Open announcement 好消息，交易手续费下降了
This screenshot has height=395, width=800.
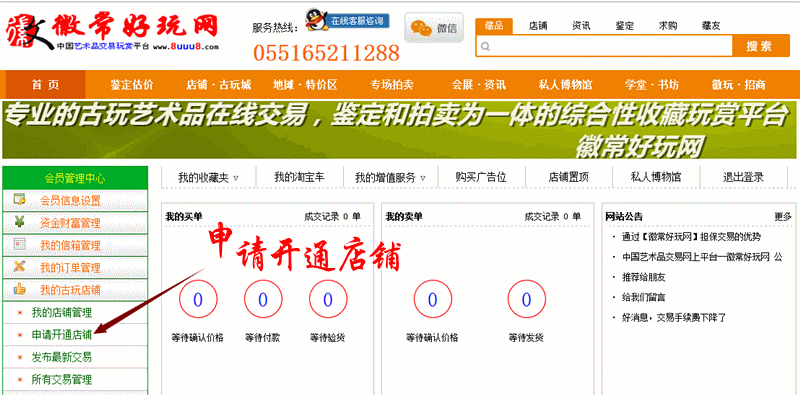click(x=673, y=317)
